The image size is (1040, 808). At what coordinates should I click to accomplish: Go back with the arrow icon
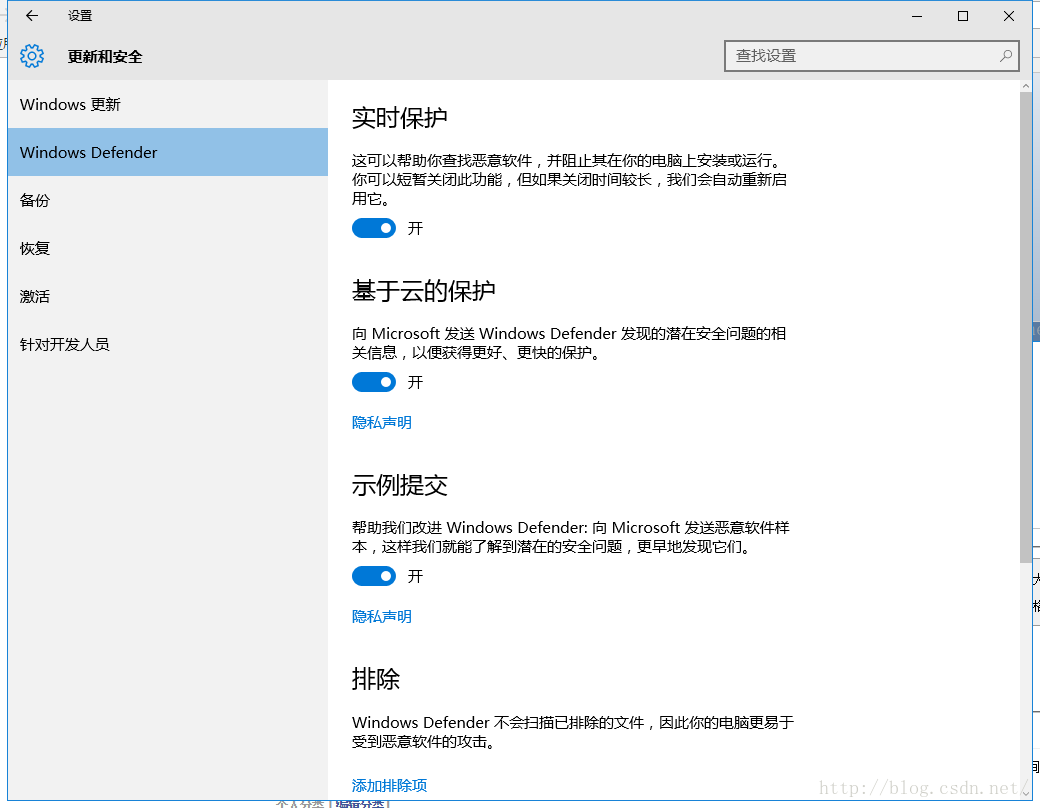coord(32,16)
